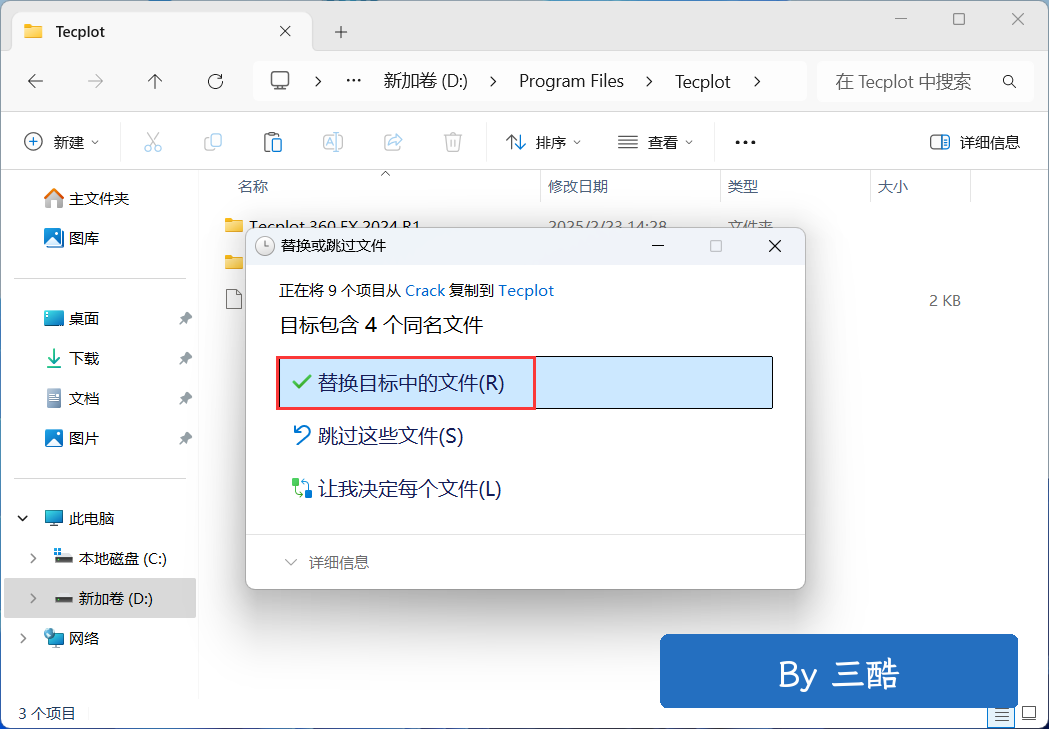Click the computer icon in address bar
Image resolution: width=1049 pixels, height=729 pixels.
click(280, 81)
